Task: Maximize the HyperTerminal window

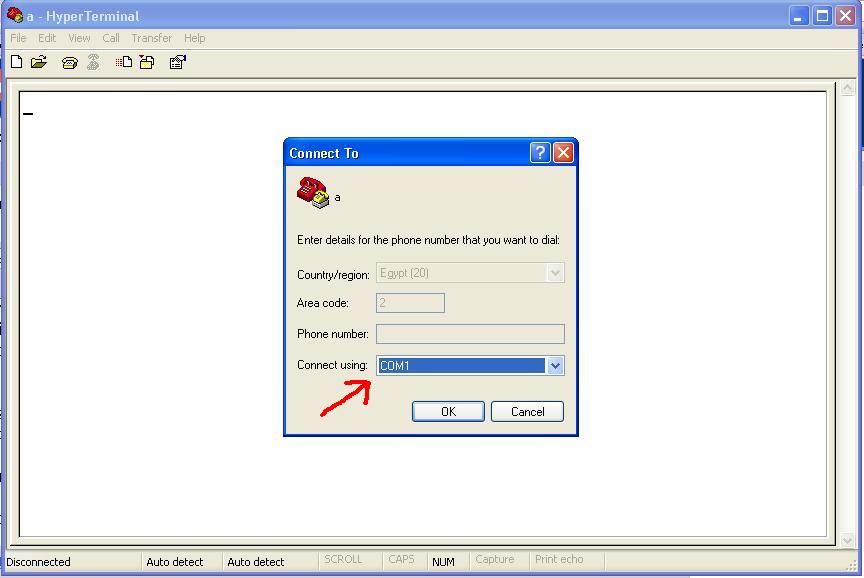Action: click(822, 15)
